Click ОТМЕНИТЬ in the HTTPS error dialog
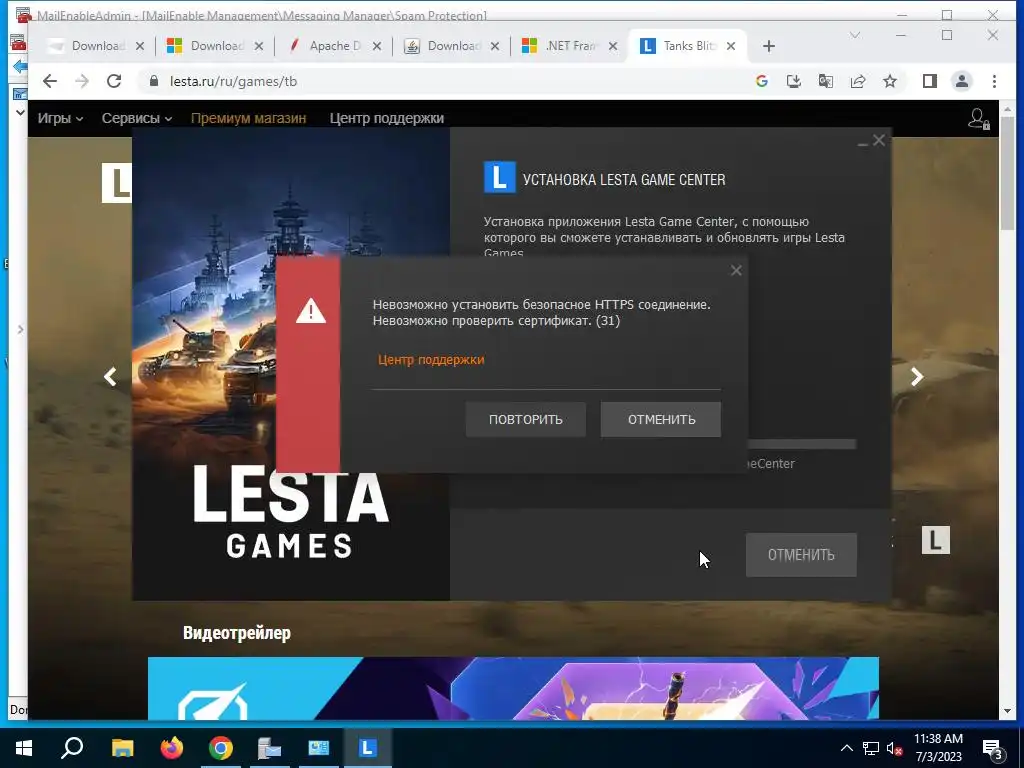 (x=661, y=419)
